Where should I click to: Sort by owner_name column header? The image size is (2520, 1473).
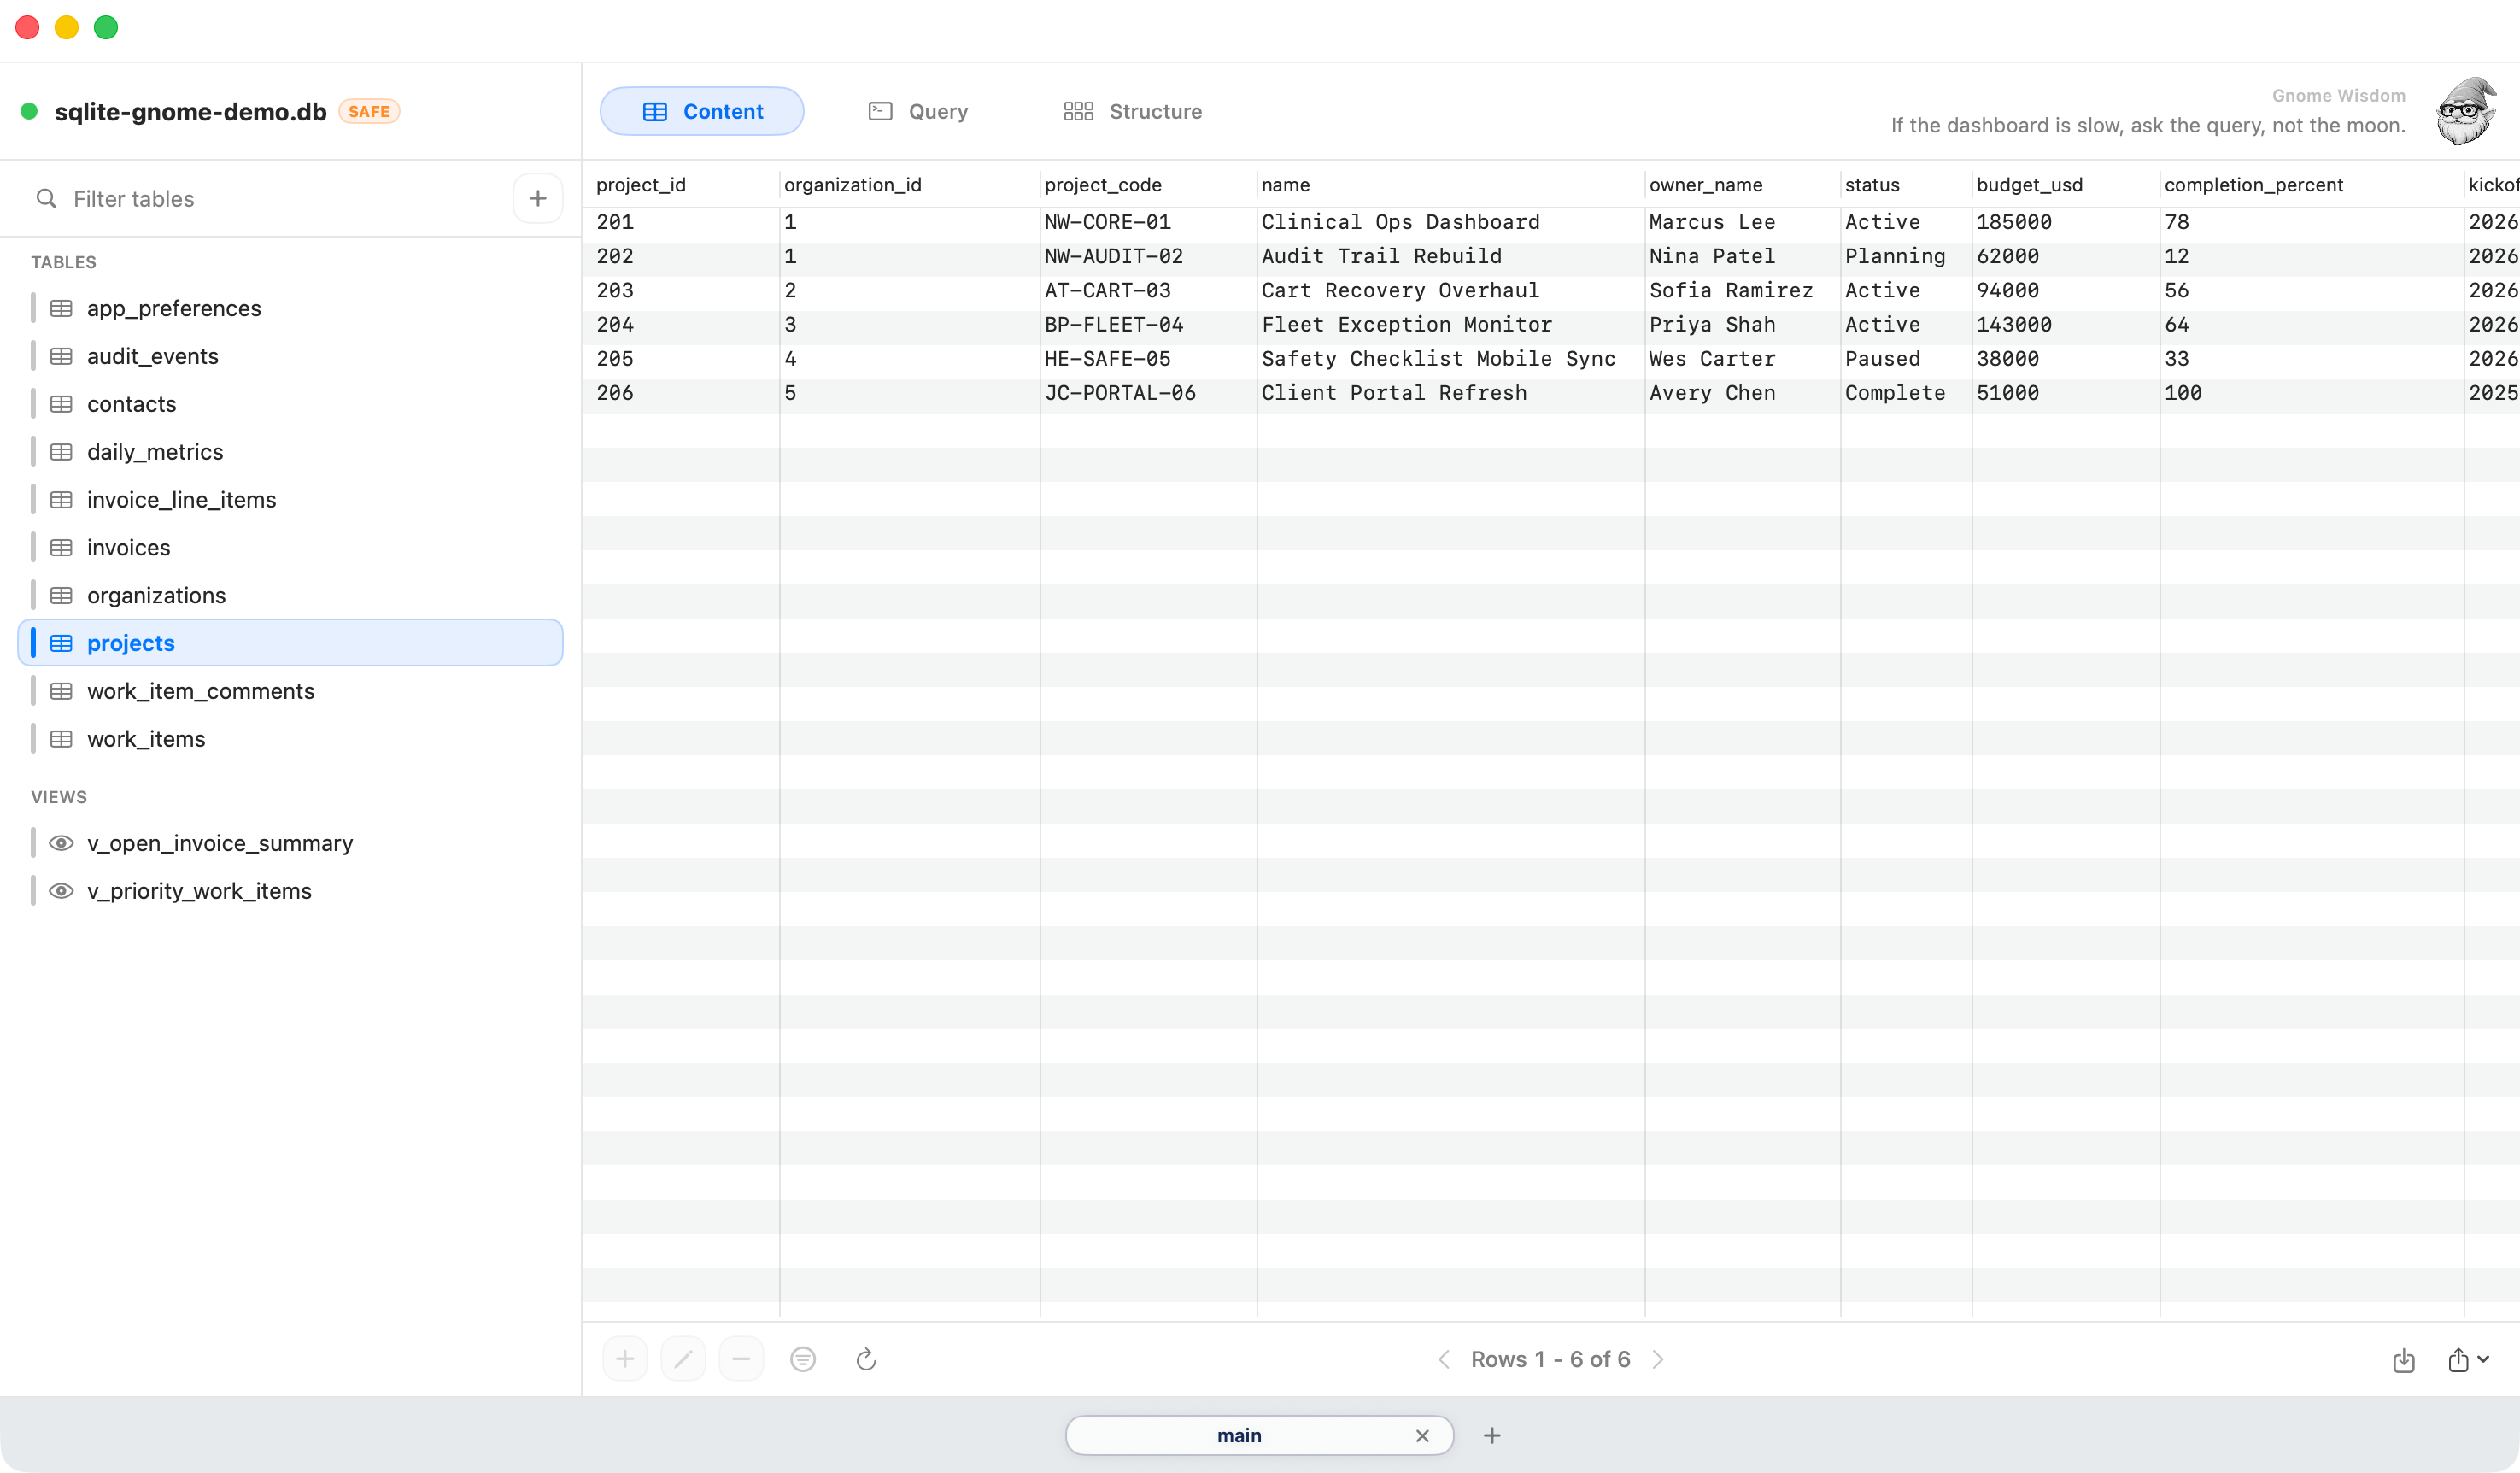coord(1742,184)
